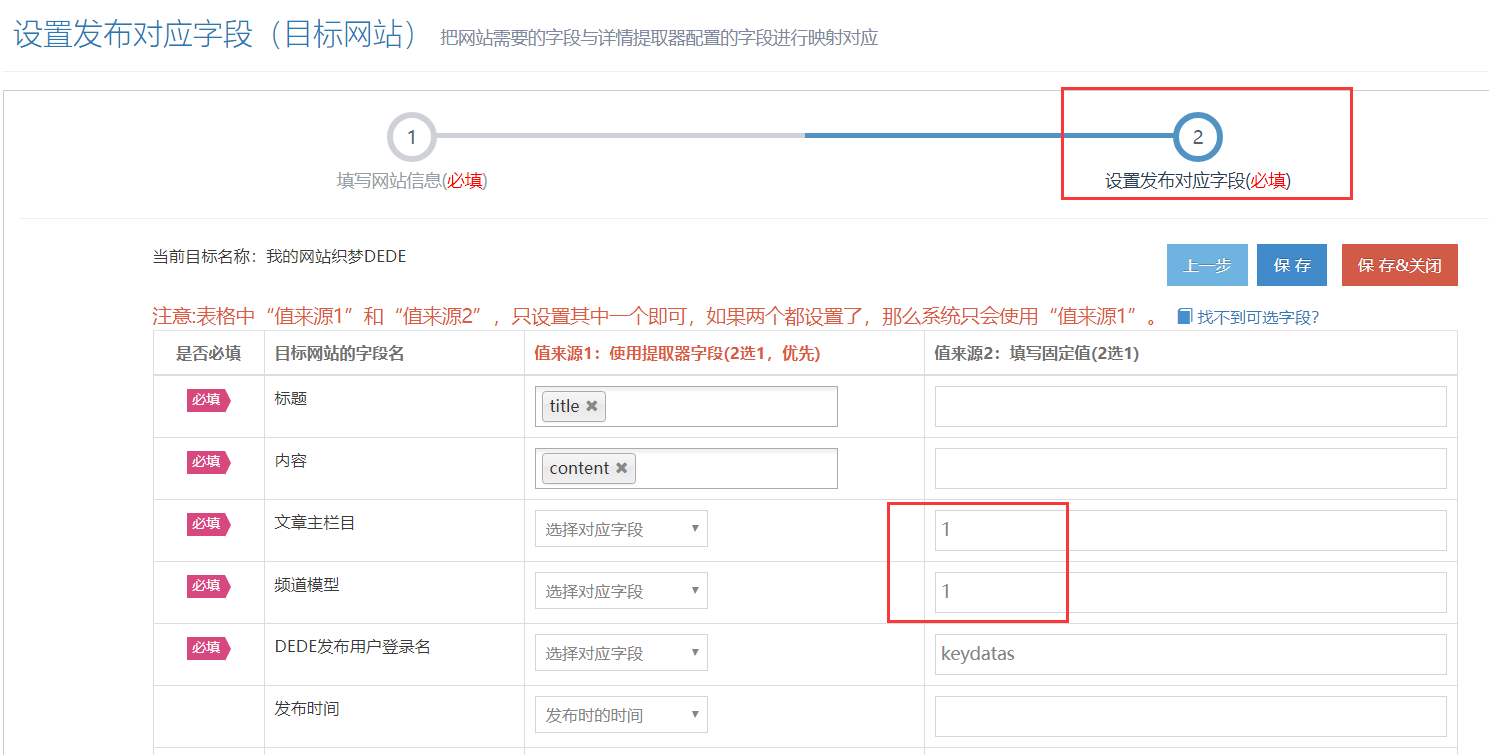Click the 是否必填 column header
This screenshot has width=1489, height=755.
point(208,353)
